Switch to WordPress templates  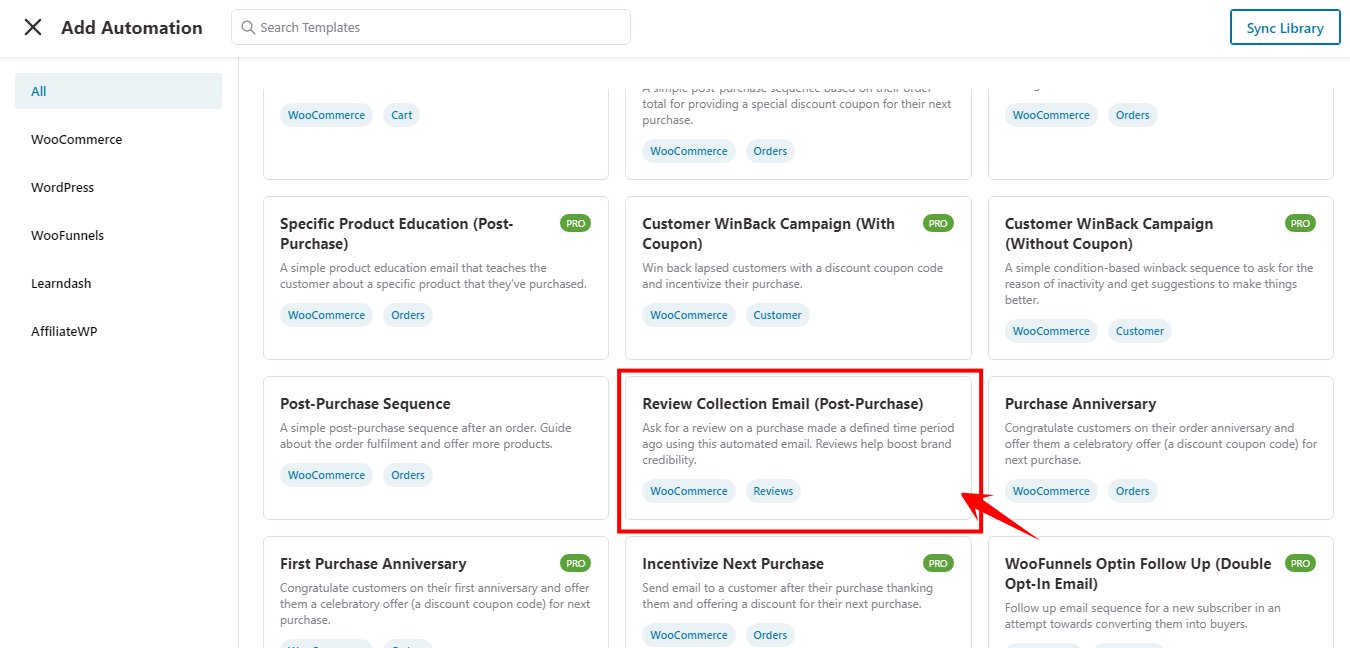(62, 187)
